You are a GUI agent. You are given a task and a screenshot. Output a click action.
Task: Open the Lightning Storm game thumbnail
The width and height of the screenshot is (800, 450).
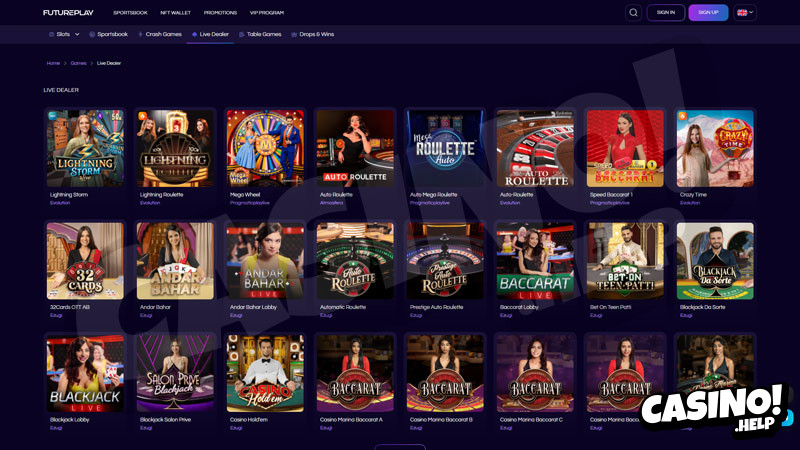click(85, 148)
